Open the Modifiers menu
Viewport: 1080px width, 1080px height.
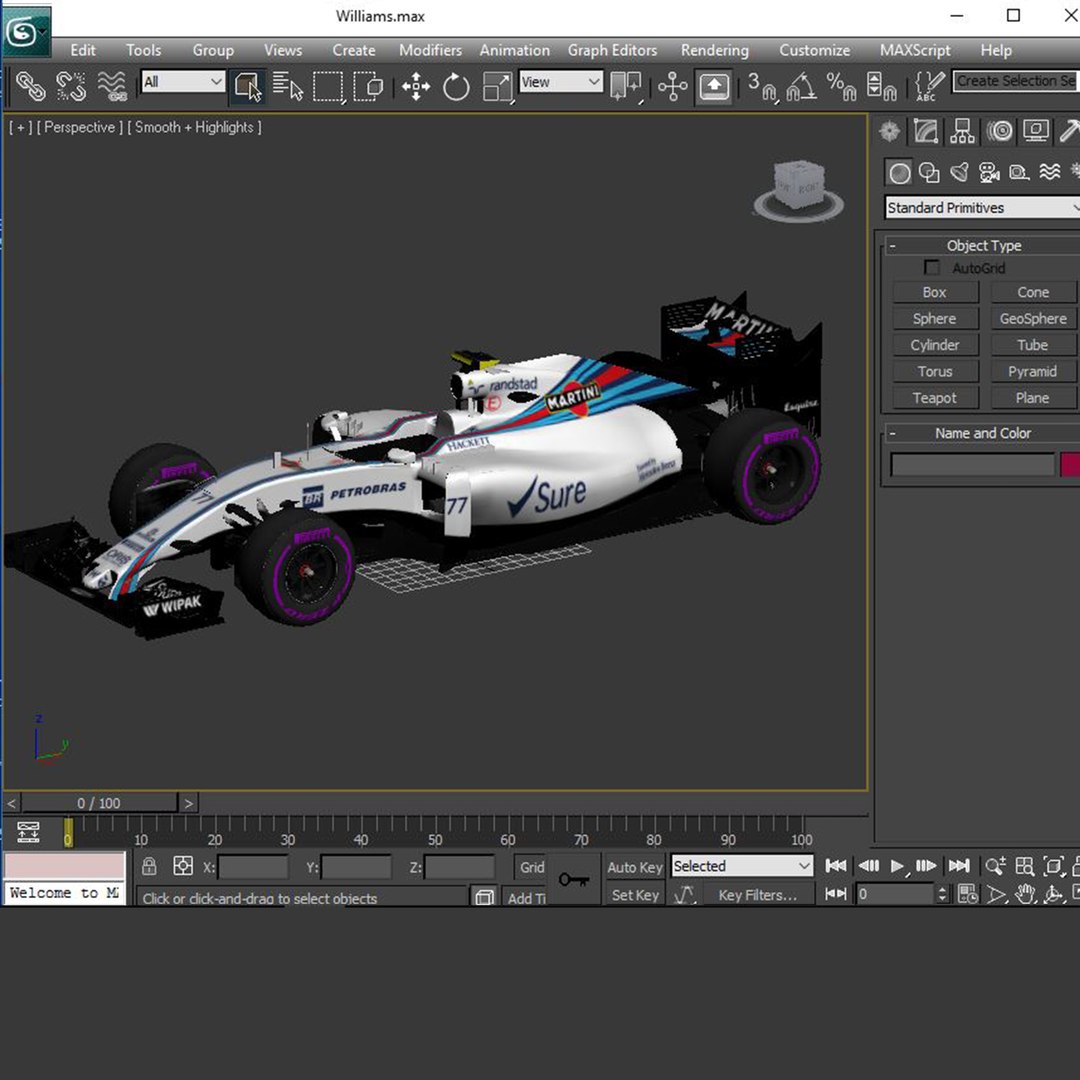tap(430, 50)
